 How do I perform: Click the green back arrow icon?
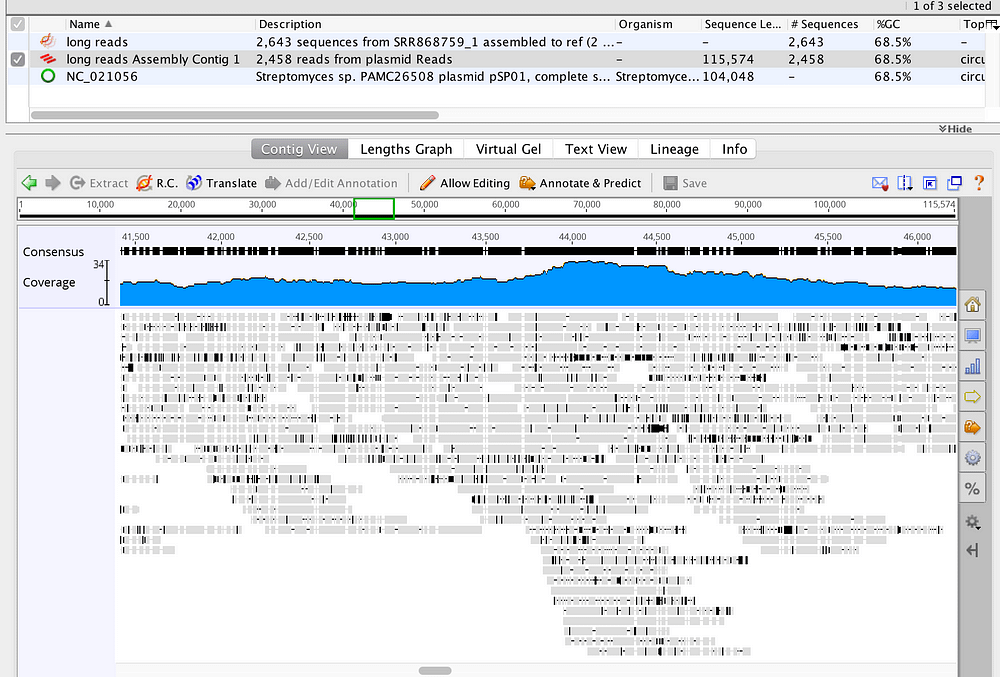point(29,183)
